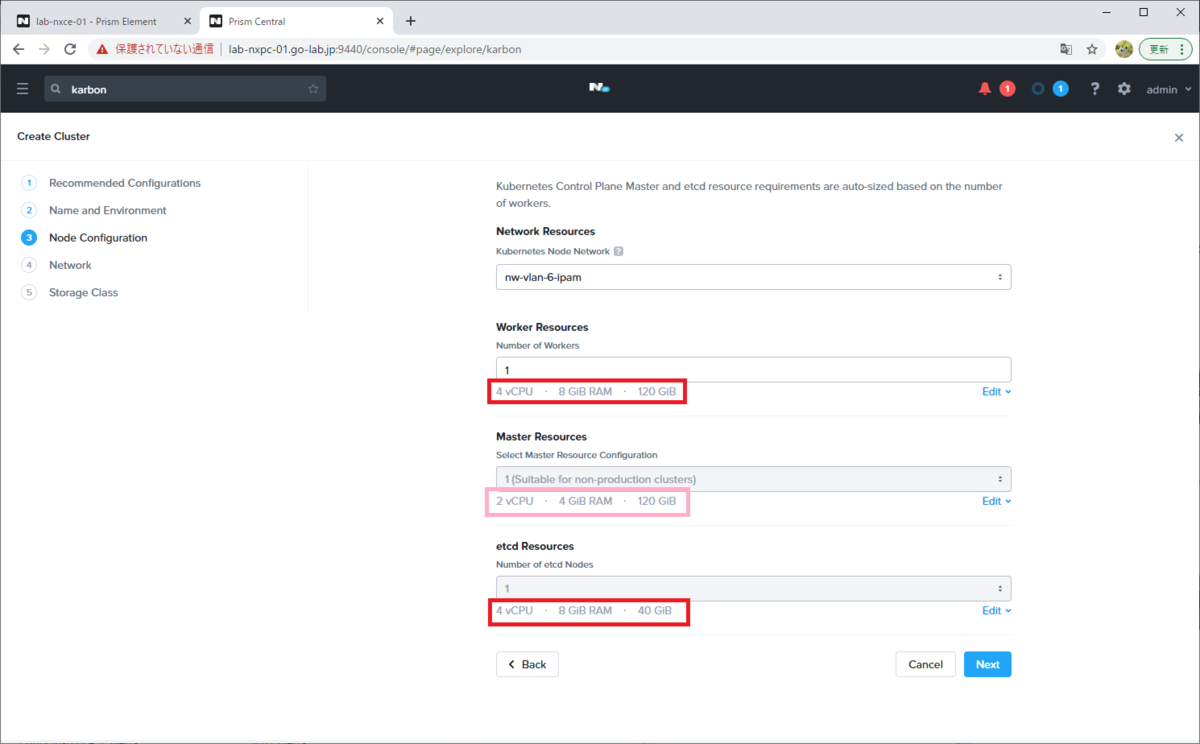
Task: Go to the Network step
Action: click(70, 265)
